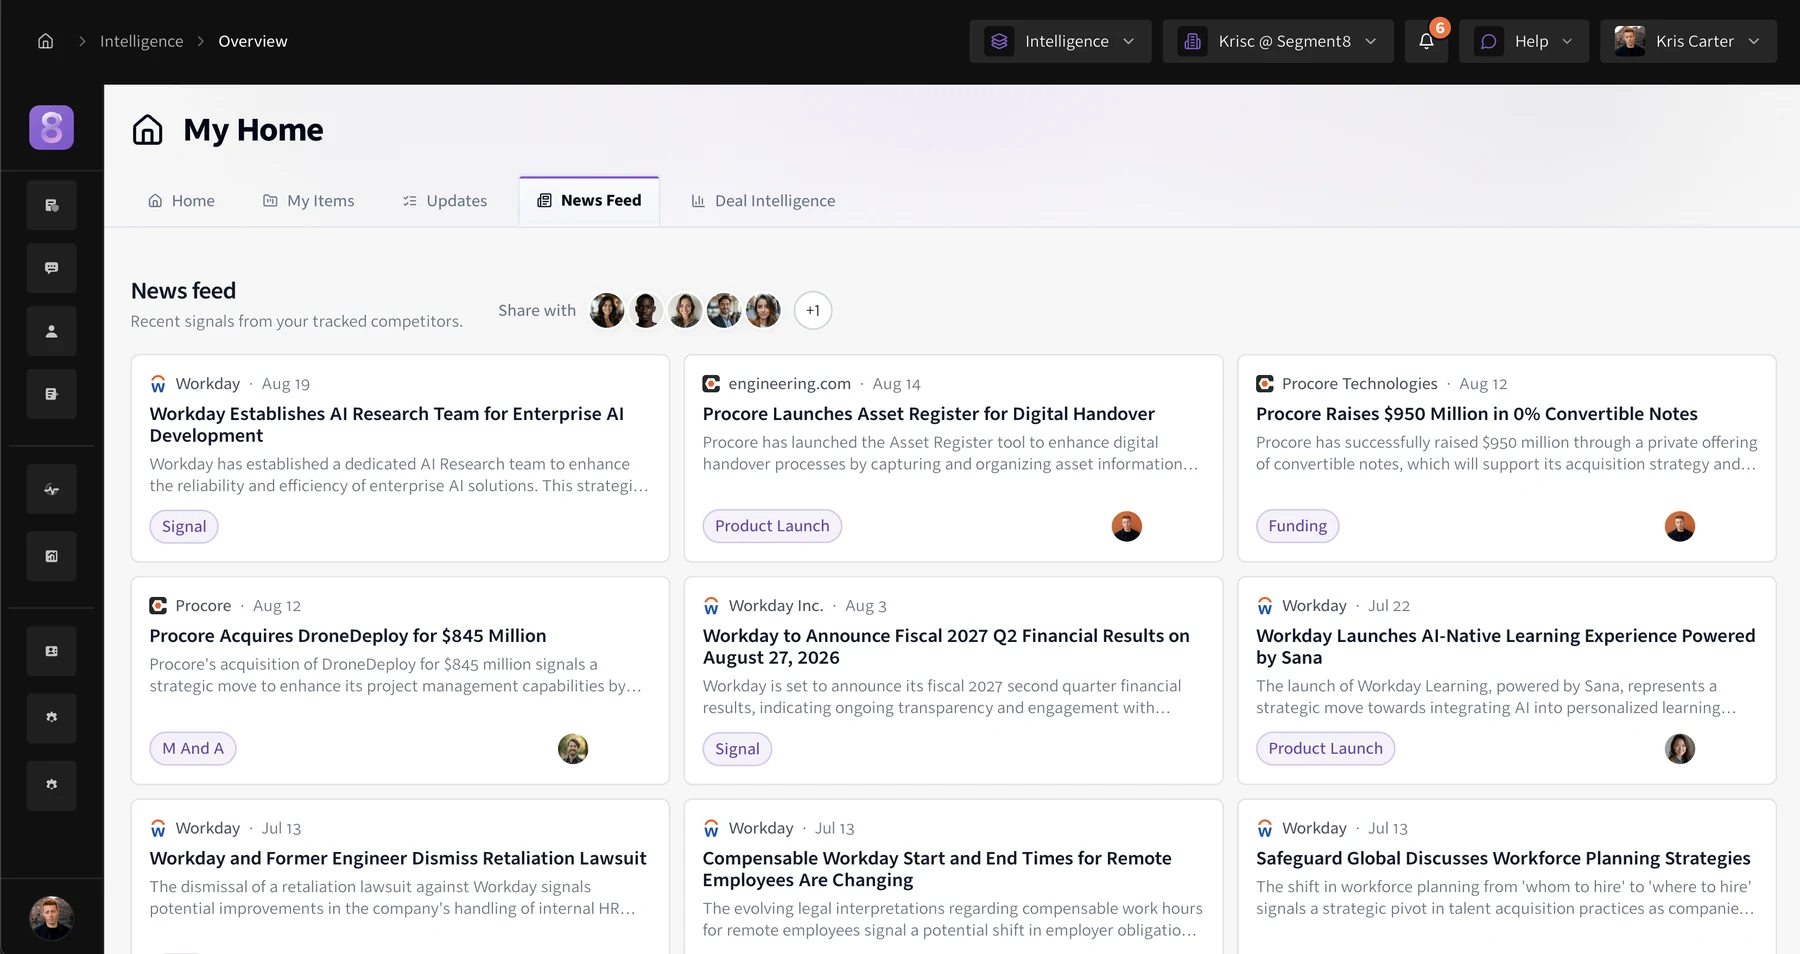Open the notes document sidebar icon
The width and height of the screenshot is (1800, 954).
[51, 394]
